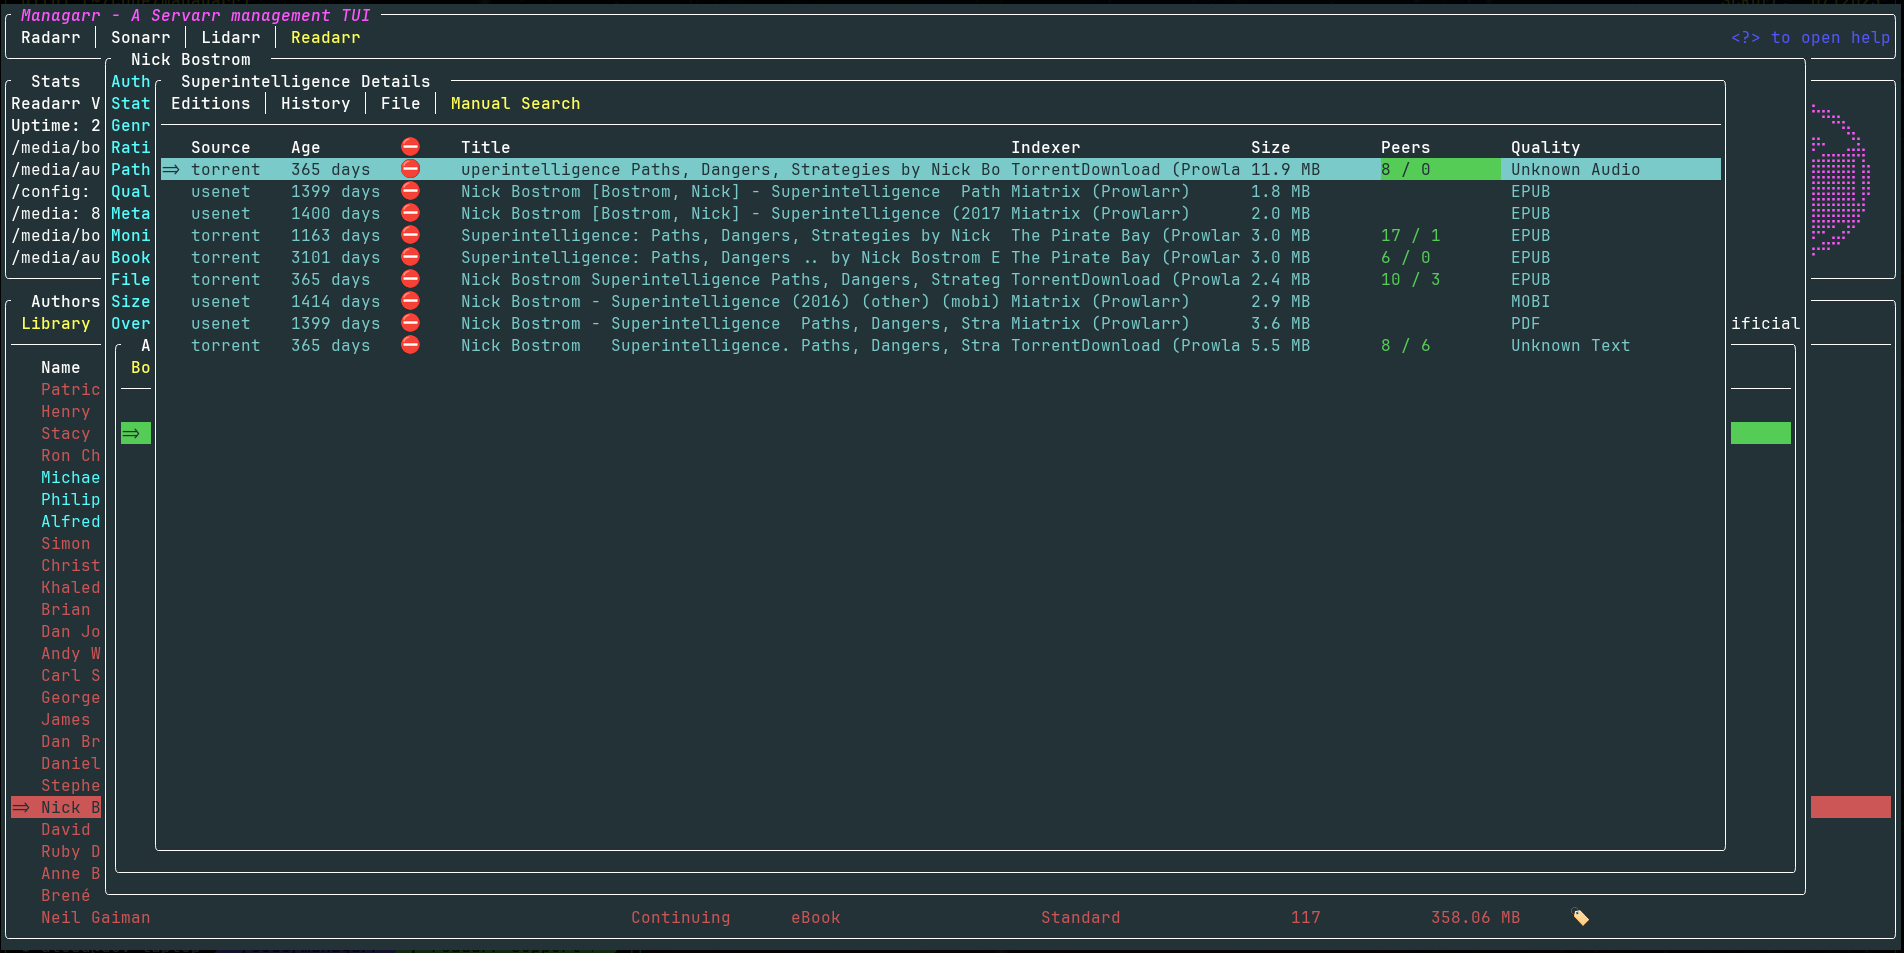Switch to the History tab
Image resolution: width=1904 pixels, height=953 pixels.
(x=315, y=103)
